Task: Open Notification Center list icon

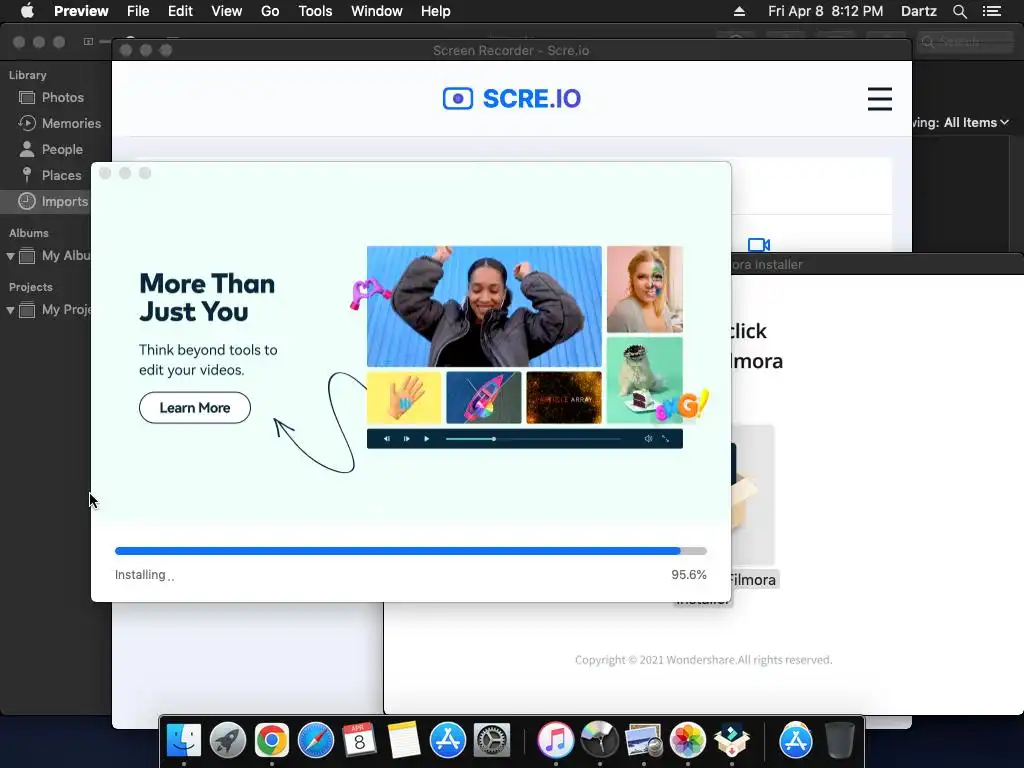Action: coord(992,11)
